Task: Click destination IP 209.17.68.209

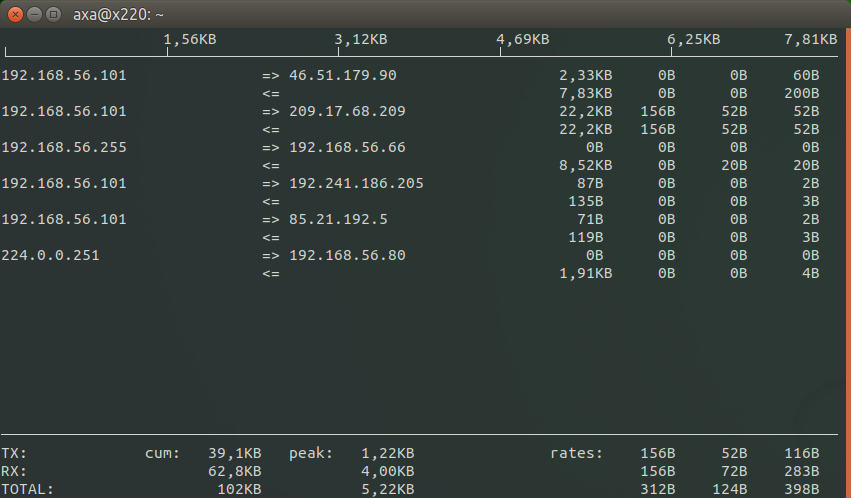Action: point(347,111)
